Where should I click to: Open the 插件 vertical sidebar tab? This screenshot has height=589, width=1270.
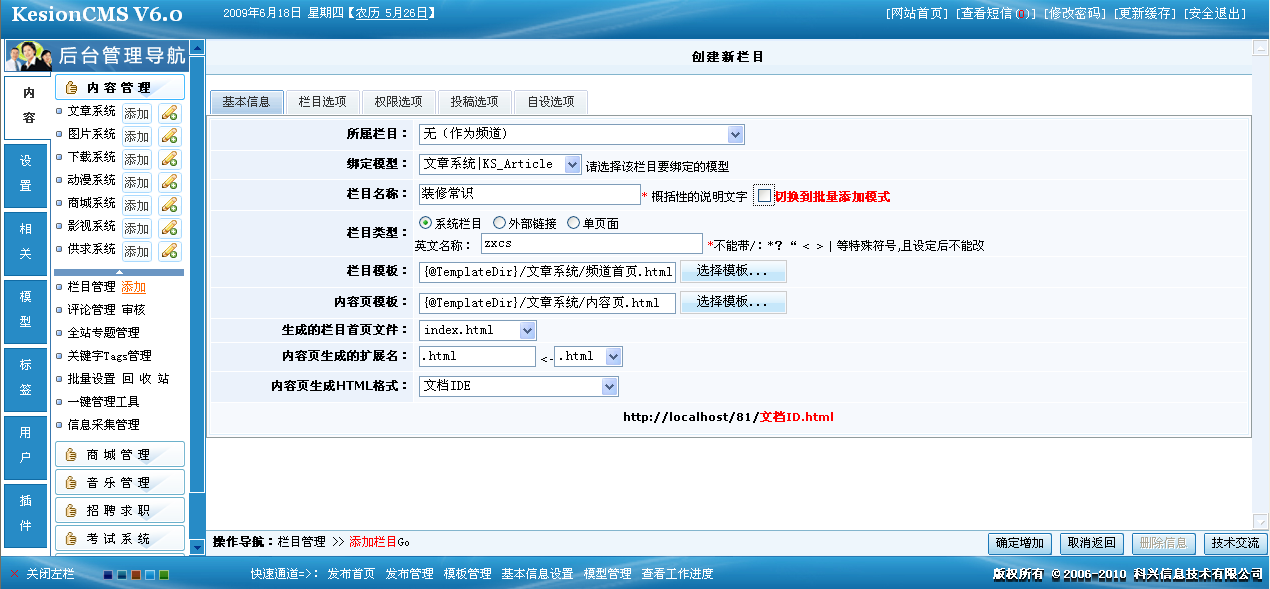(x=26, y=514)
